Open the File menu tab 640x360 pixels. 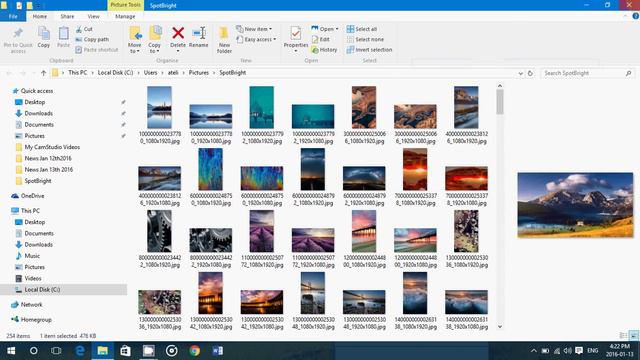(x=13, y=16)
